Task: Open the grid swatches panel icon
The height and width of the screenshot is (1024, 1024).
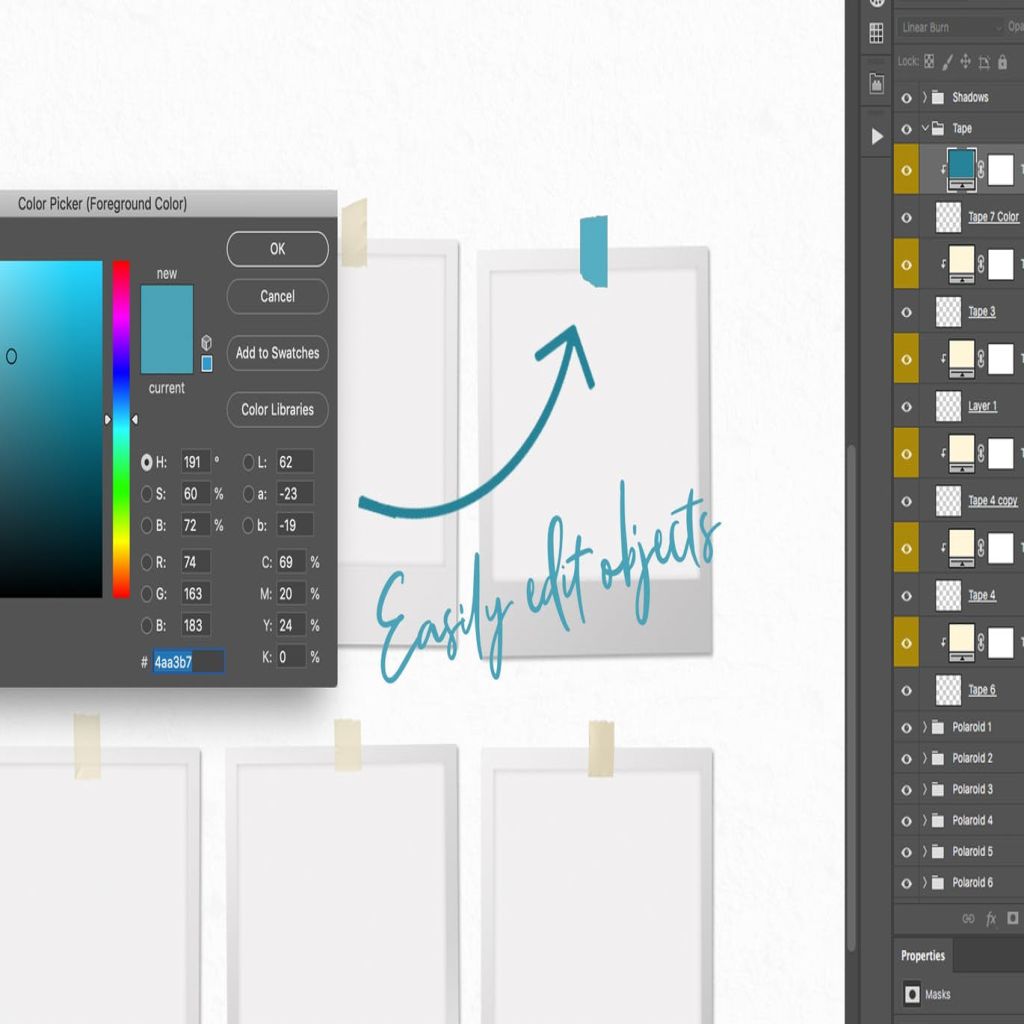Action: coord(876,33)
